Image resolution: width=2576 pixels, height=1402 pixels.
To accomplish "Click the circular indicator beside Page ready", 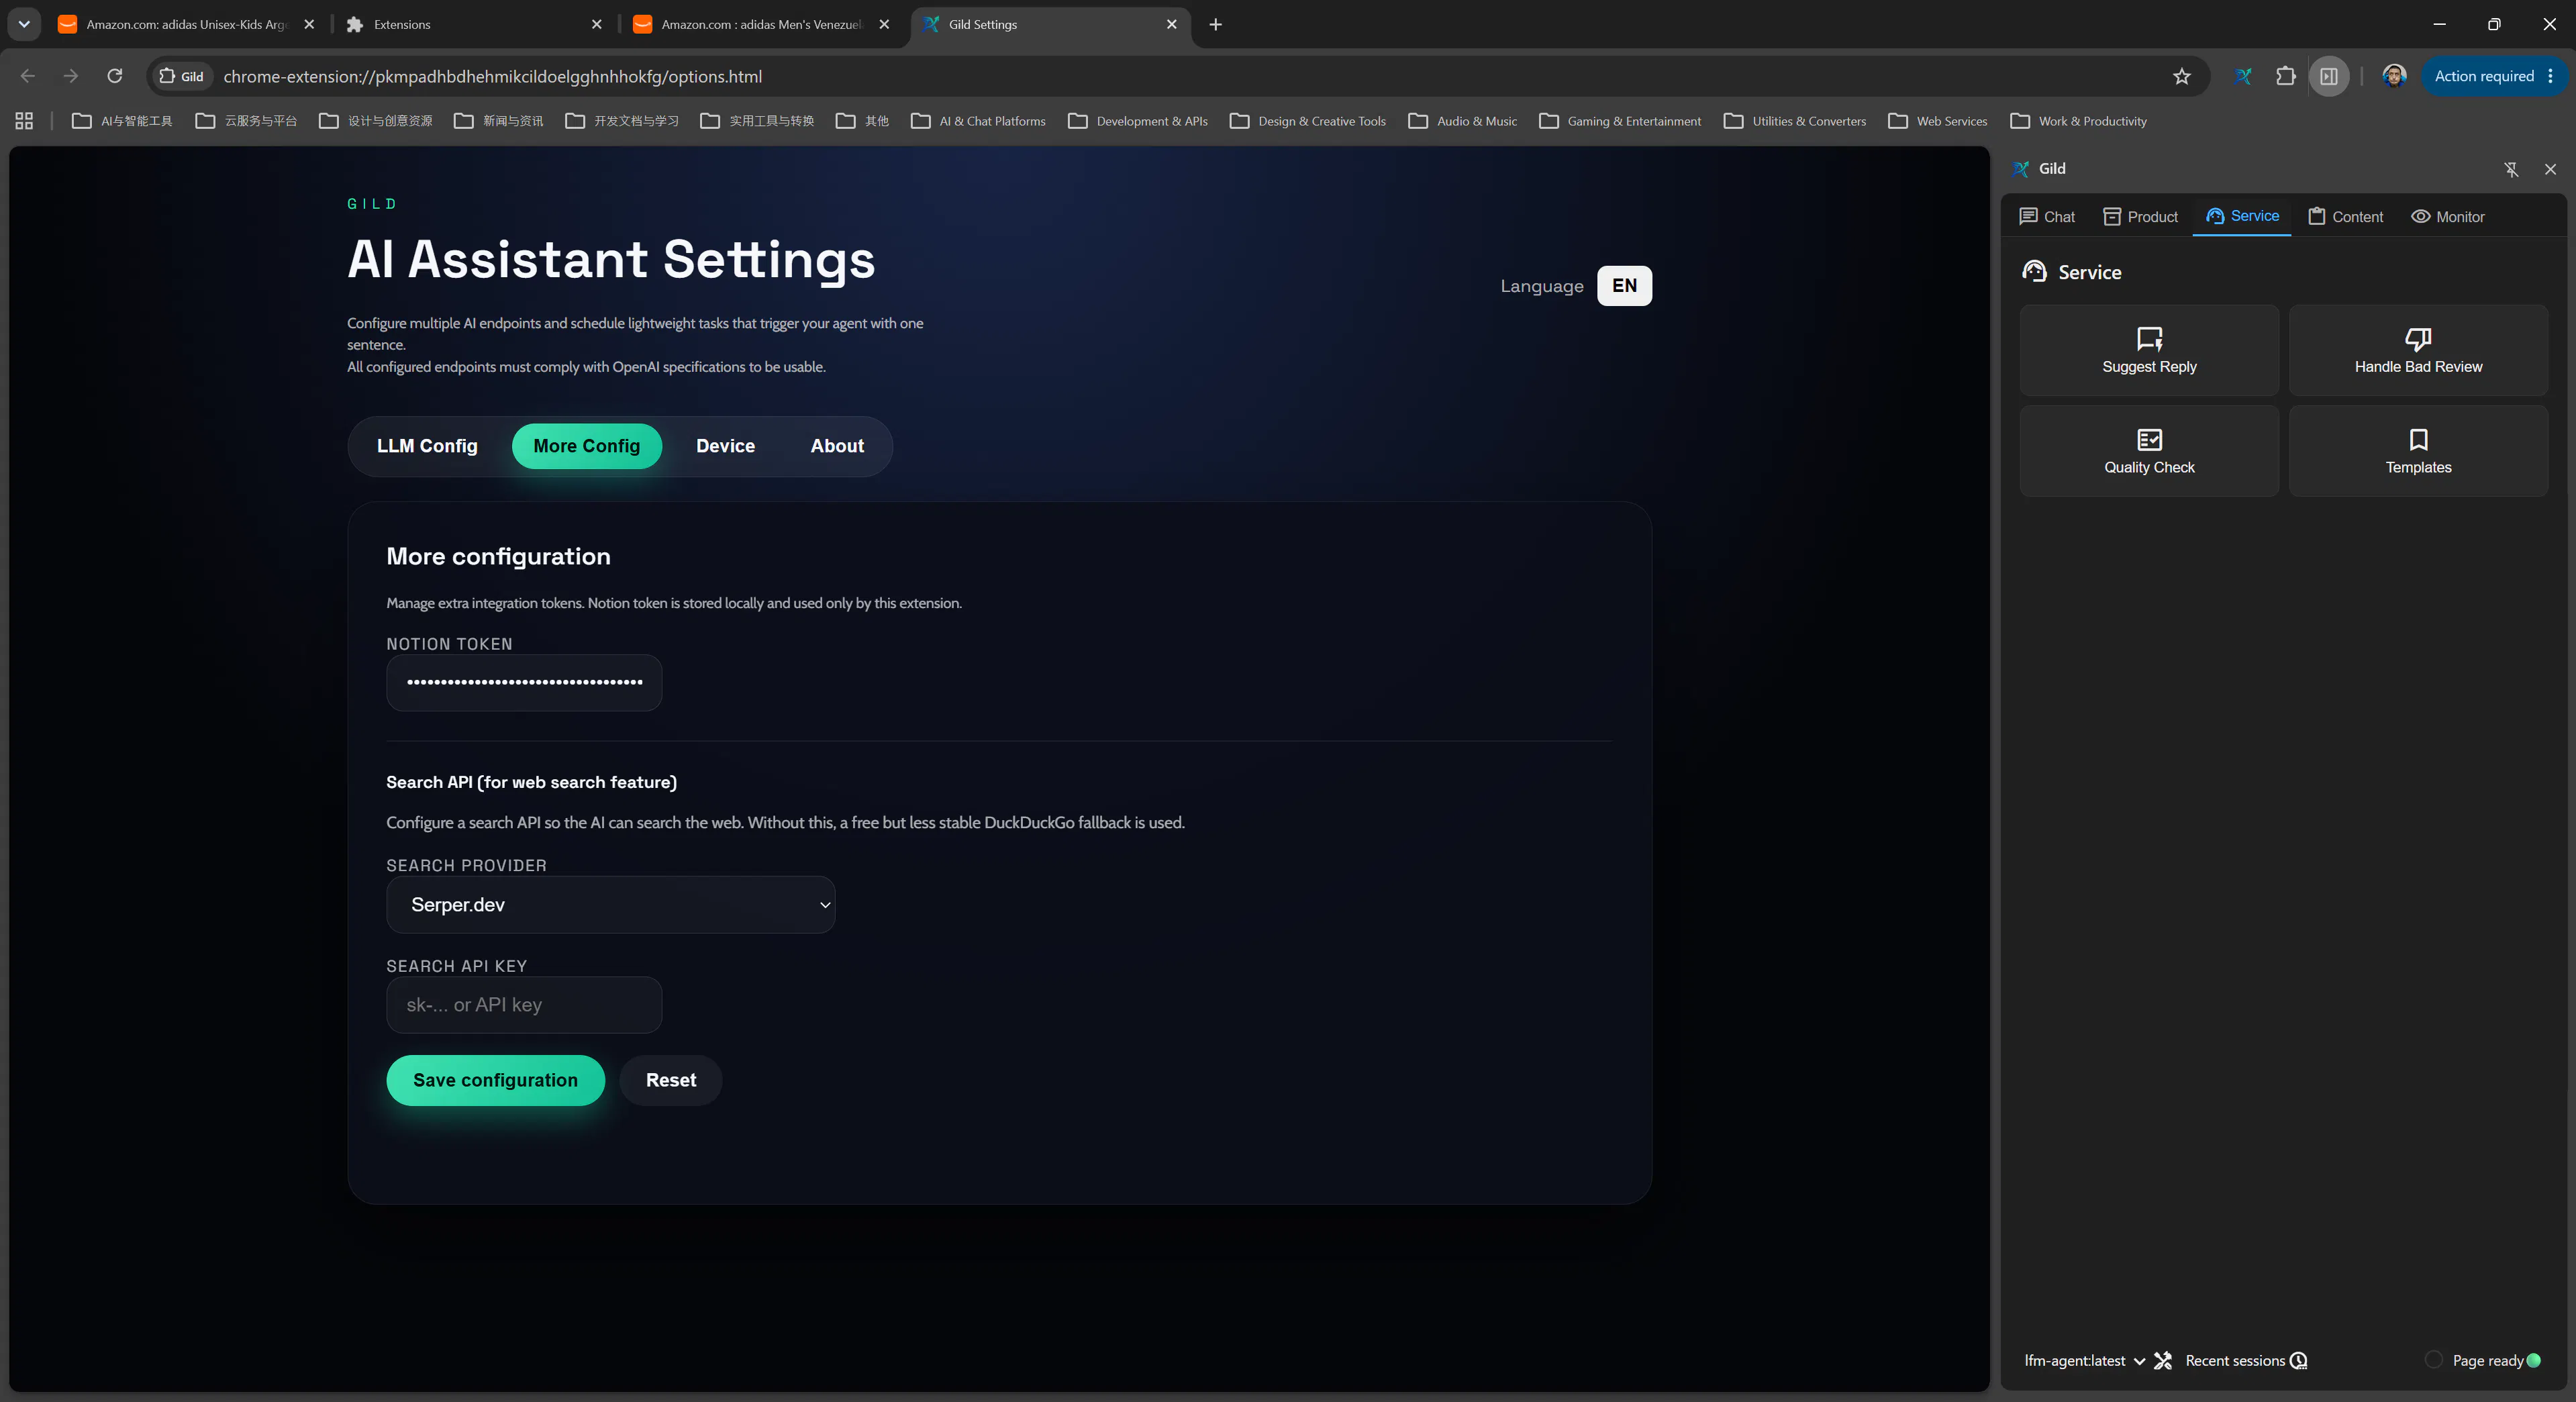I will point(2434,1359).
